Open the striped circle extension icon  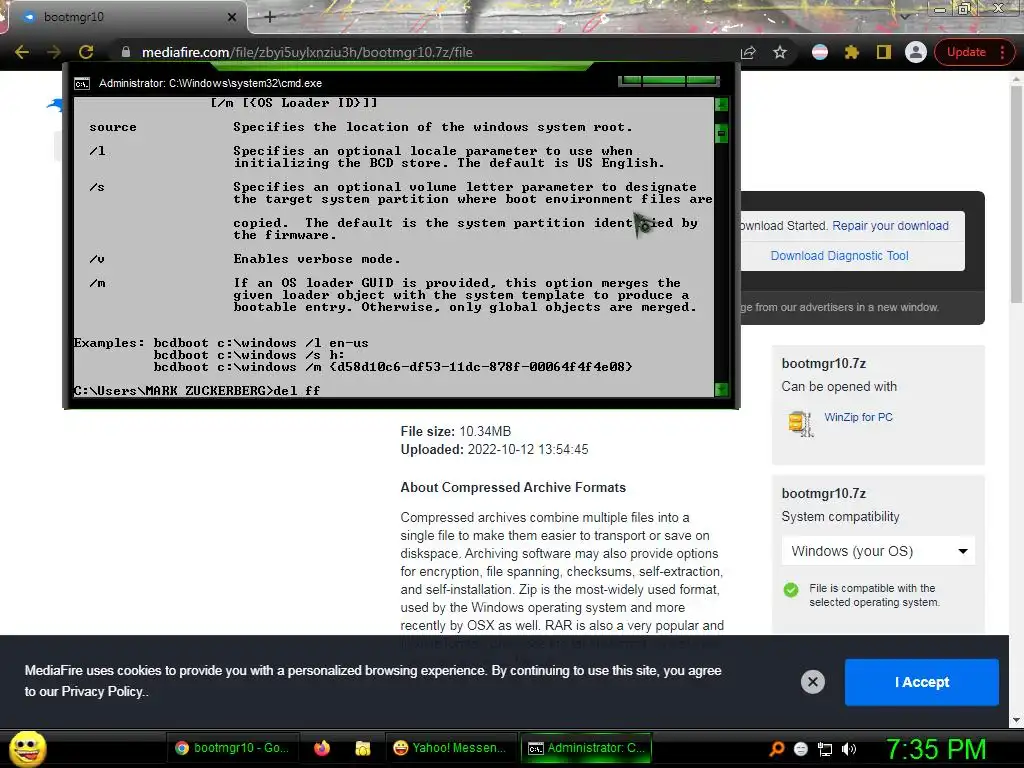tap(820, 52)
